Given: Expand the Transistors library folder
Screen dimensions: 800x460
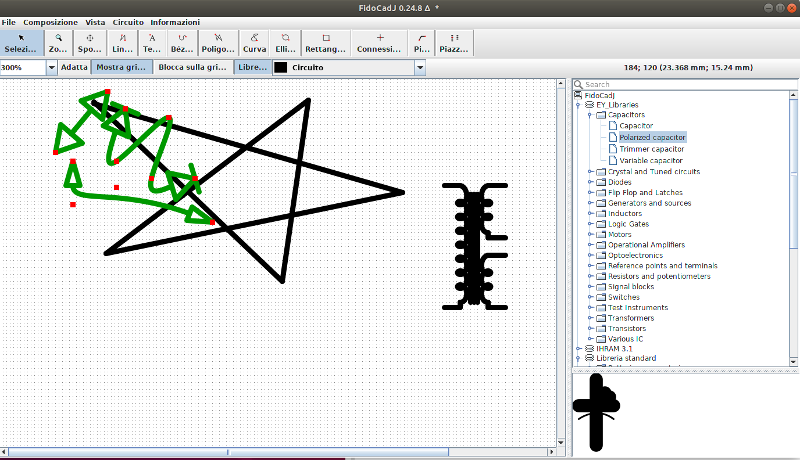Looking at the screenshot, I should (591, 328).
